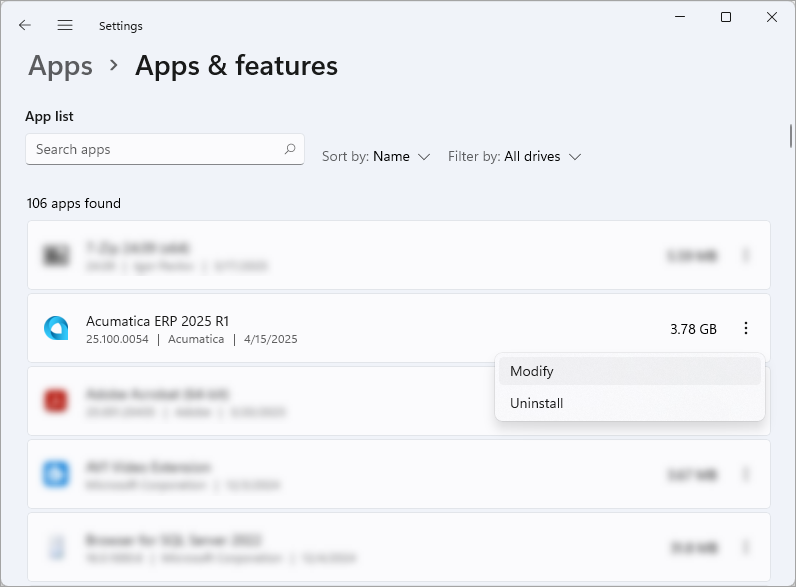This screenshot has width=796, height=587.
Task: Open more options for 7-Zip entry
Action: click(x=746, y=256)
